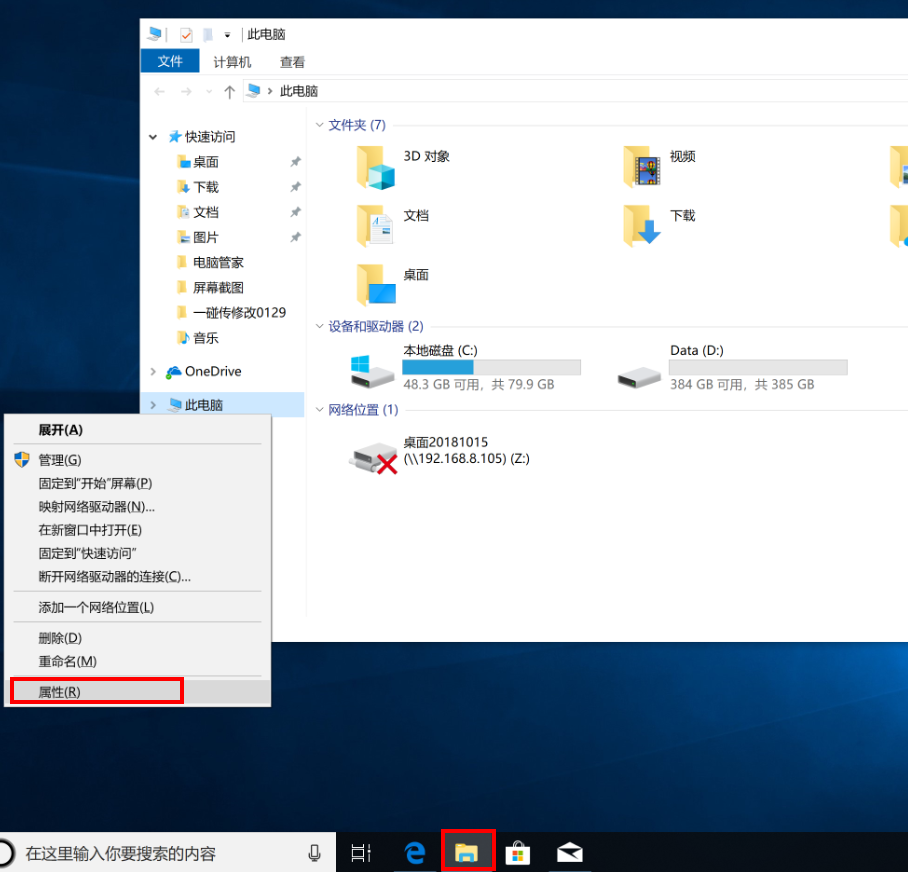Open the 3D 对象 folder icon
Viewport: 908px width, 872px height.
pos(376,167)
